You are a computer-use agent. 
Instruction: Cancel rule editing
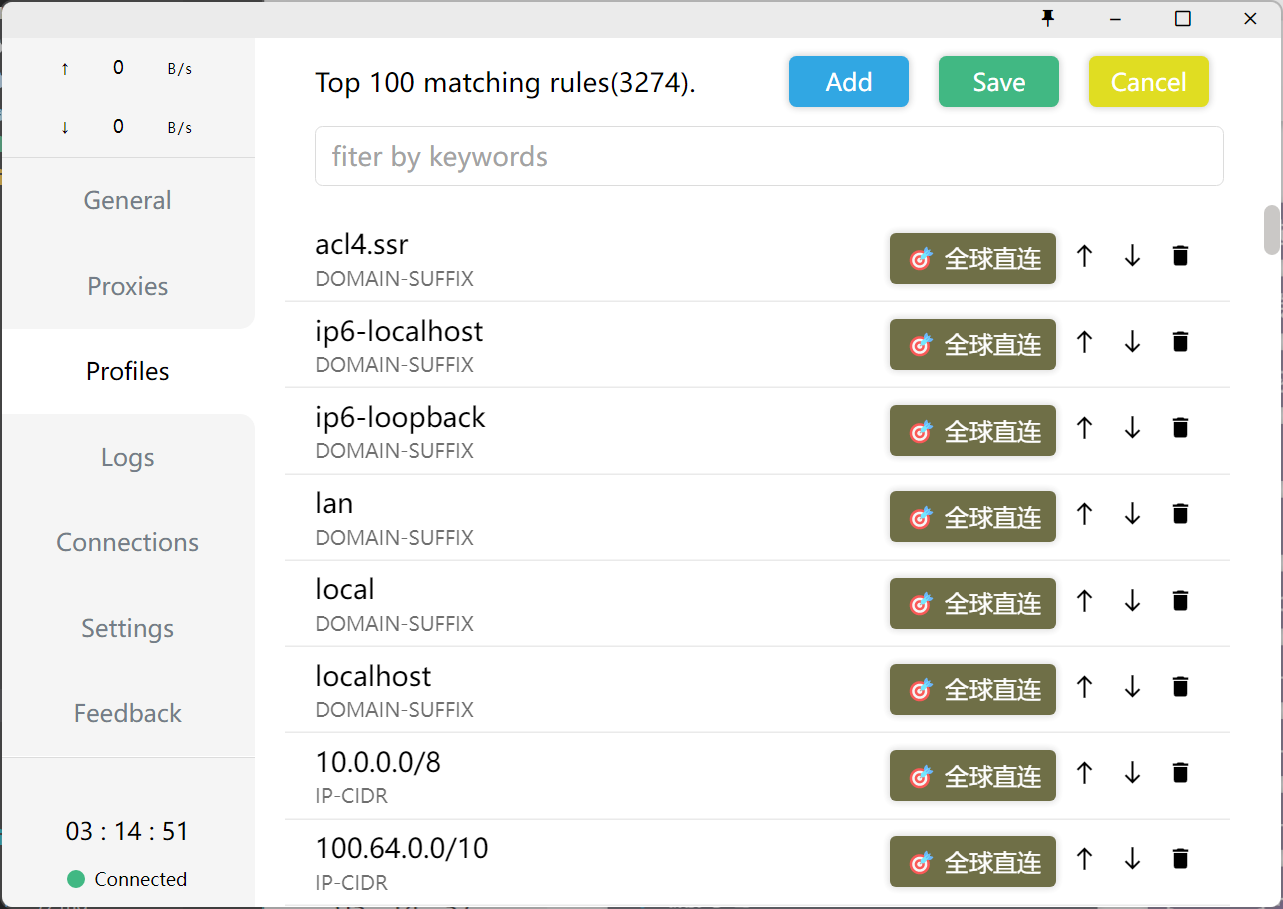(1148, 82)
